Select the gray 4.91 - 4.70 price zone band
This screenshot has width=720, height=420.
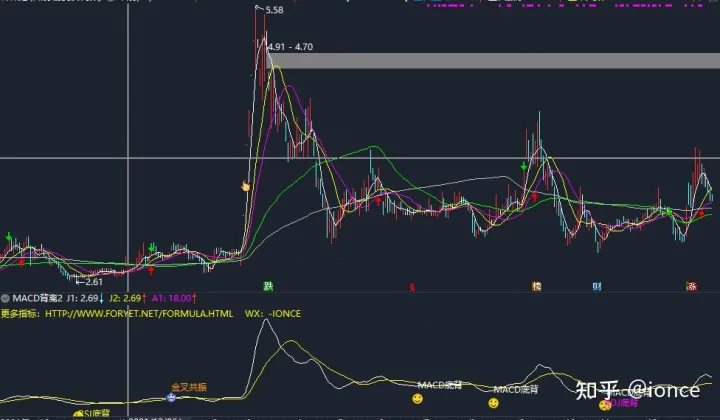pos(490,61)
